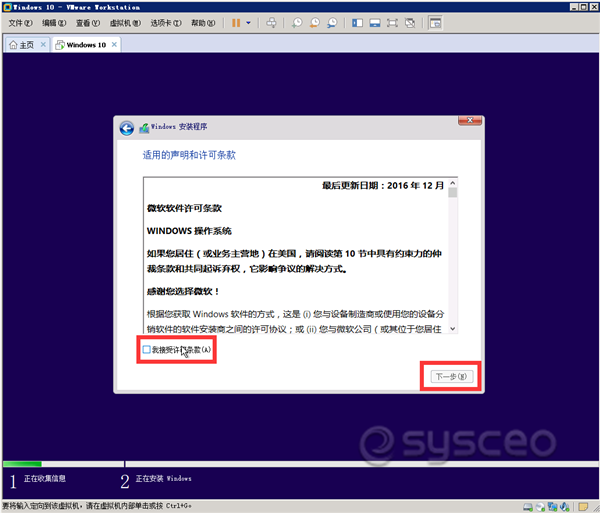
Task: Click the license text scroll down arrow
Action: 453,329
